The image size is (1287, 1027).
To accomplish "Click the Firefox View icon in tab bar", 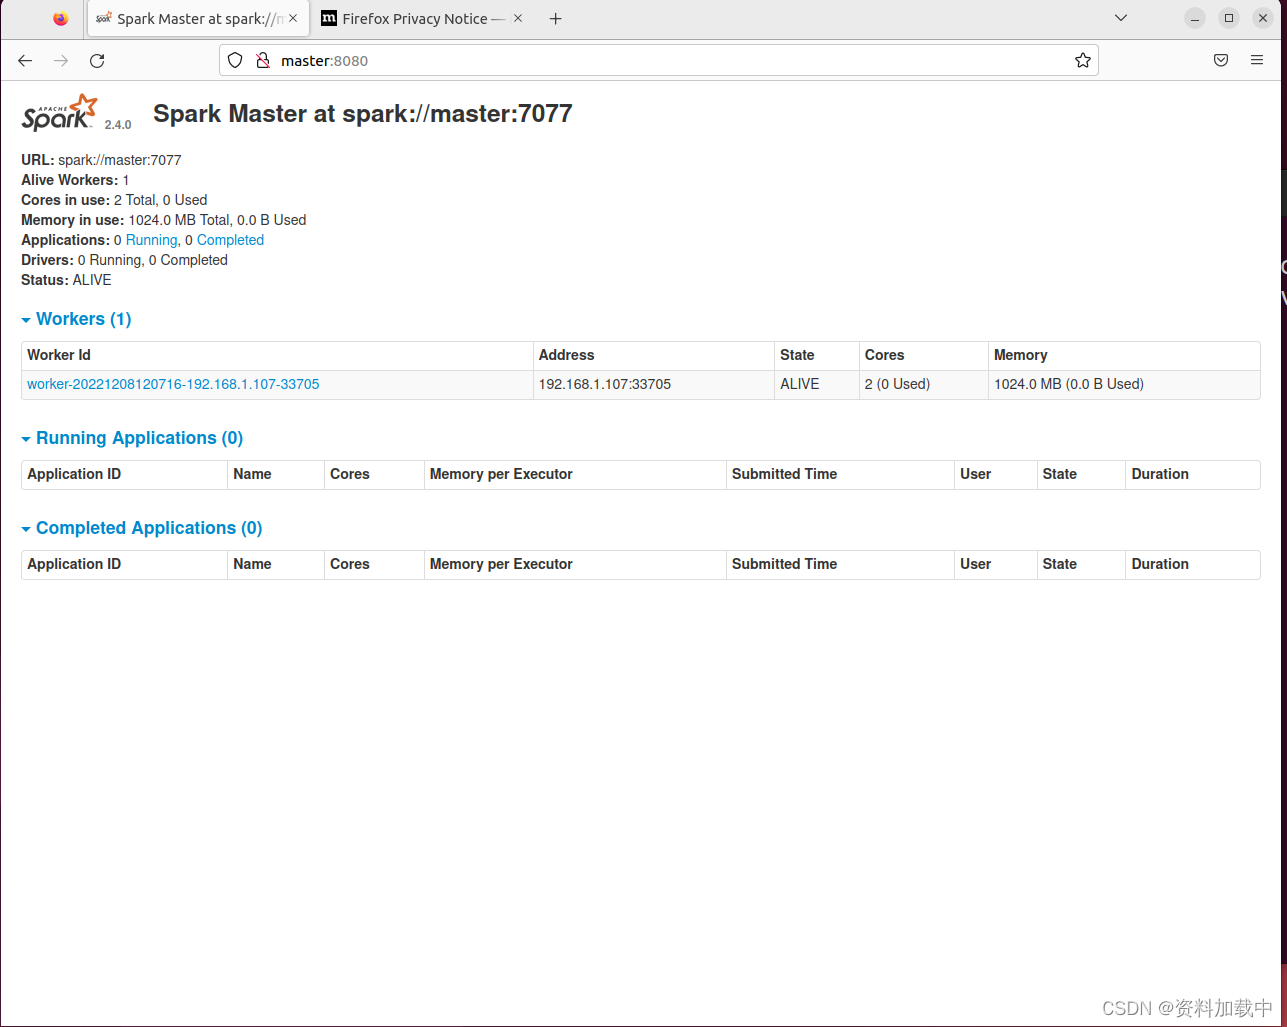I will [60, 18].
